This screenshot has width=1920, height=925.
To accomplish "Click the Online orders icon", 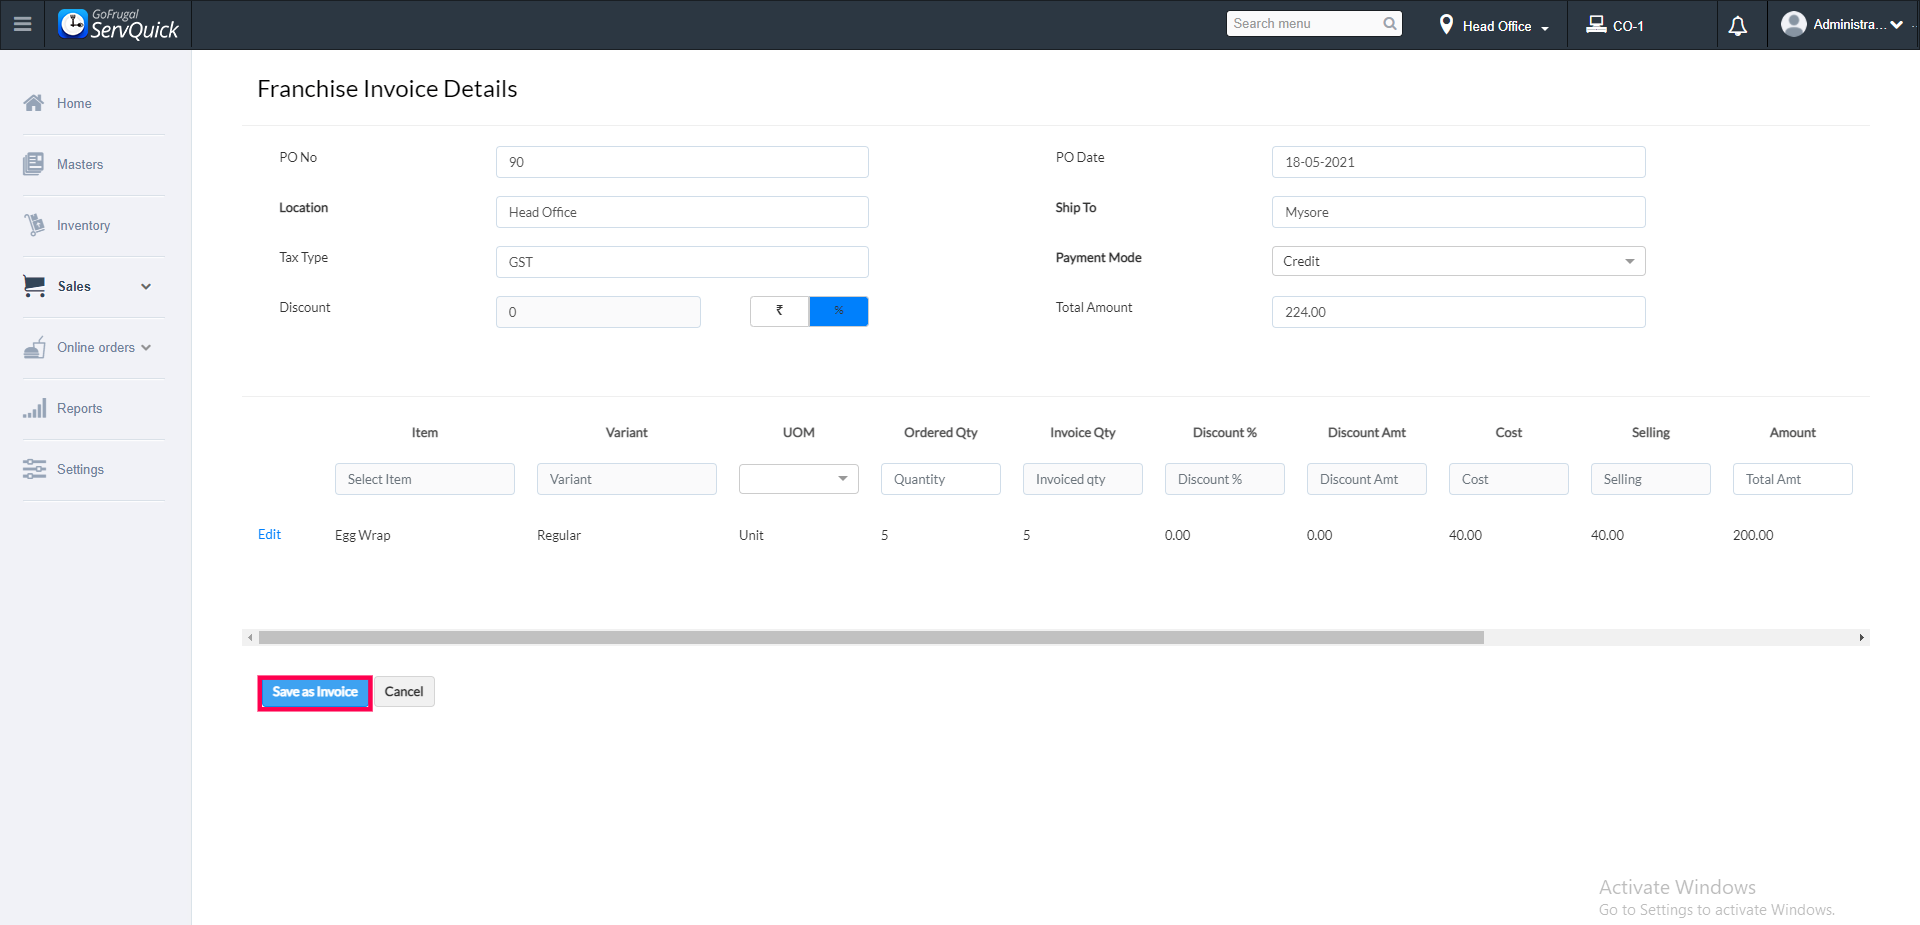I will tap(34, 347).
